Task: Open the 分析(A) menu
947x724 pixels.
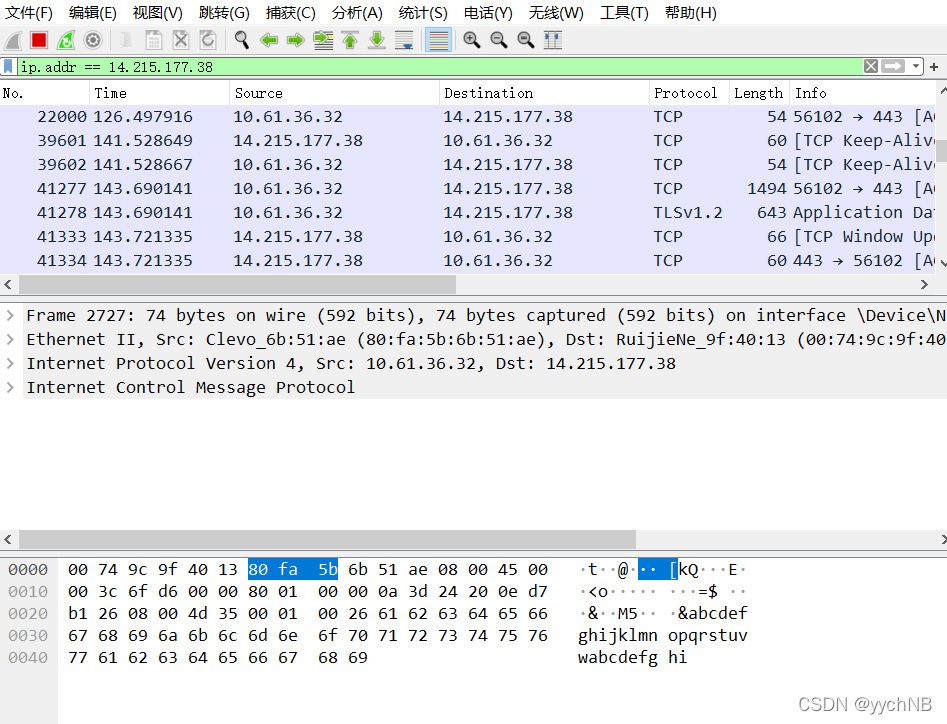Action: 357,13
